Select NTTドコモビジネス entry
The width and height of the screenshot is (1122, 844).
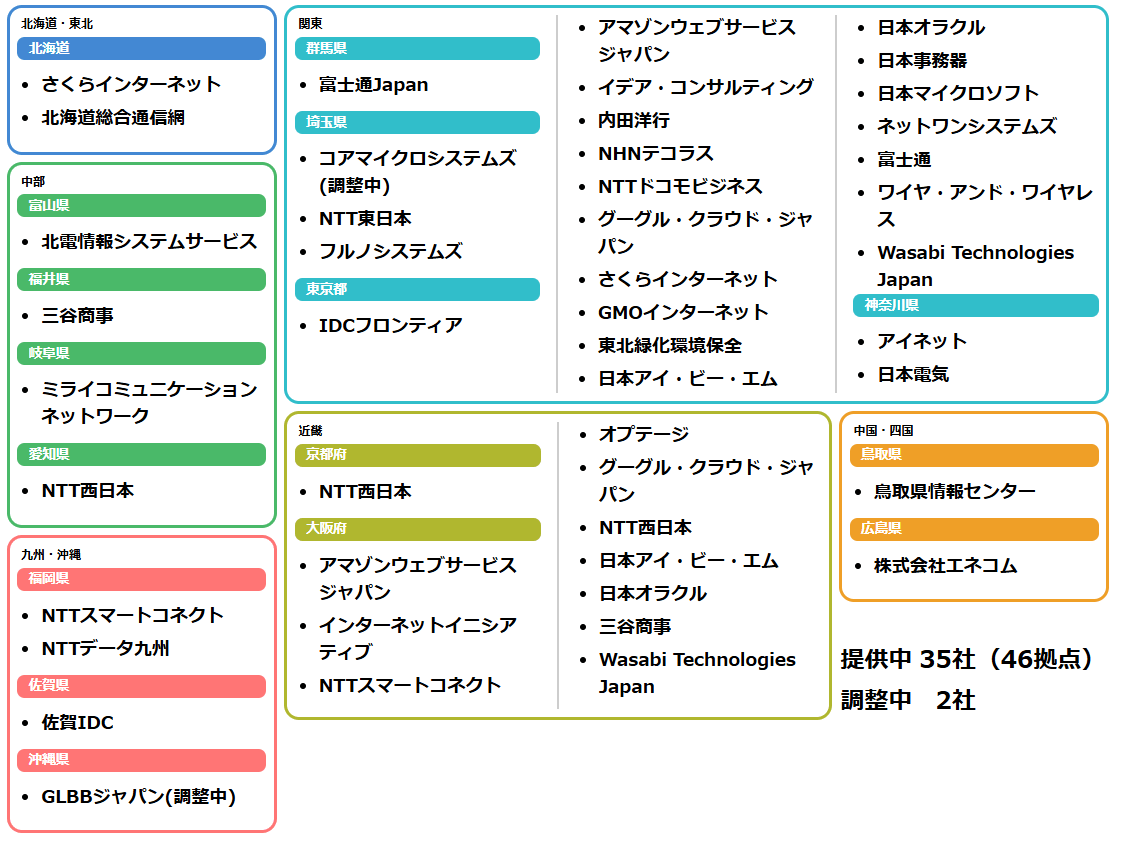(680, 187)
